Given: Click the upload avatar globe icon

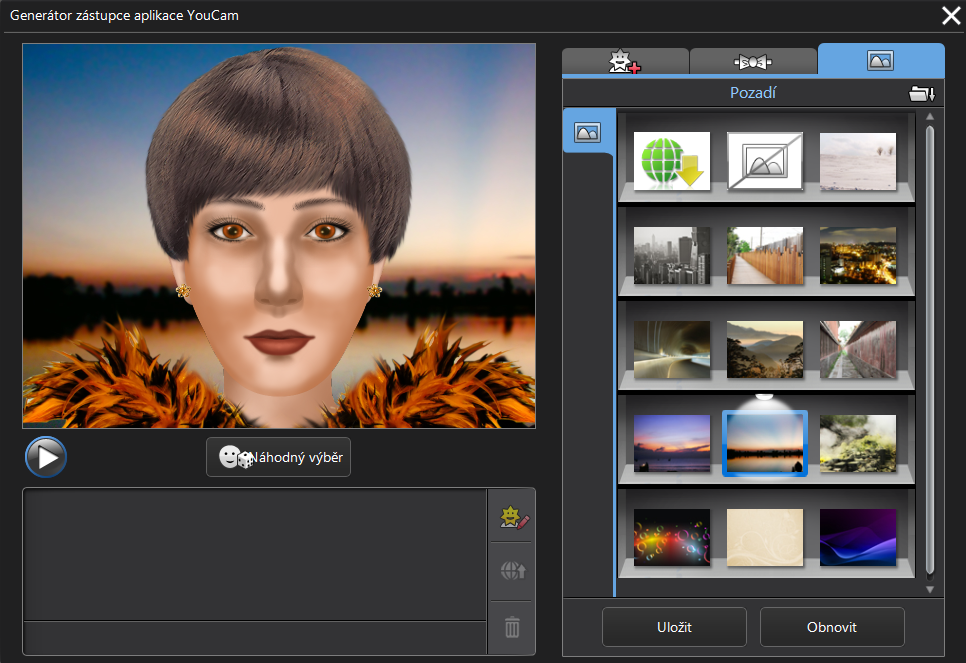Looking at the screenshot, I should click(x=512, y=571).
